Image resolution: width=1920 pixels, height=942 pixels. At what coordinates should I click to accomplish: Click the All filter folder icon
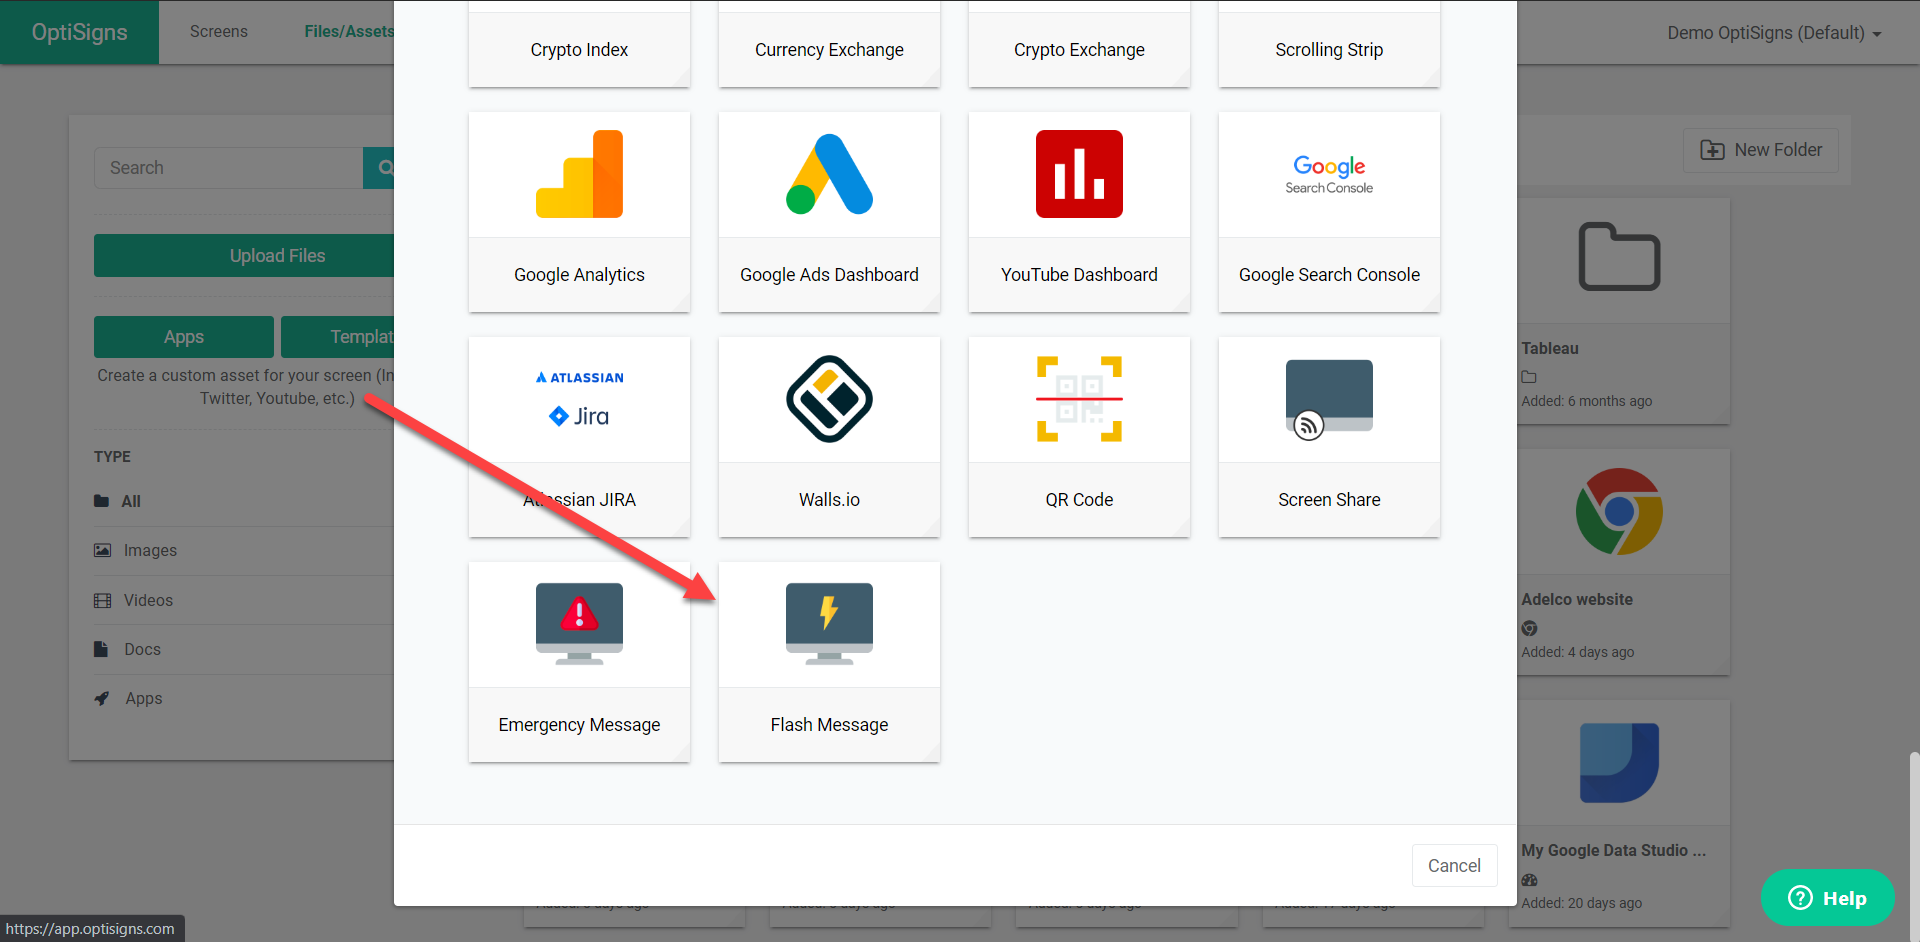coord(101,501)
